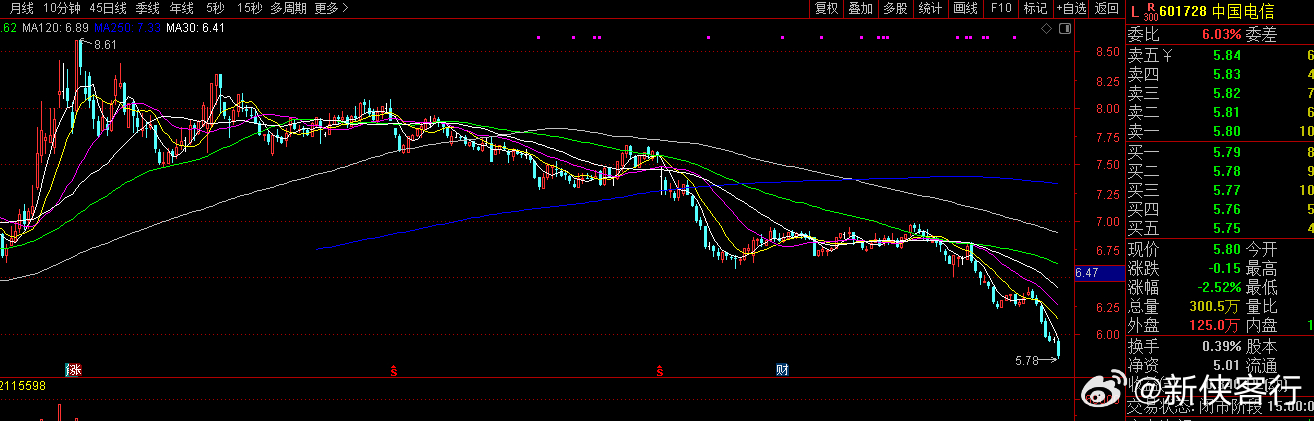Click the L margin-trading marker icon
The width and height of the screenshot is (1314, 421).
(1134, 11)
